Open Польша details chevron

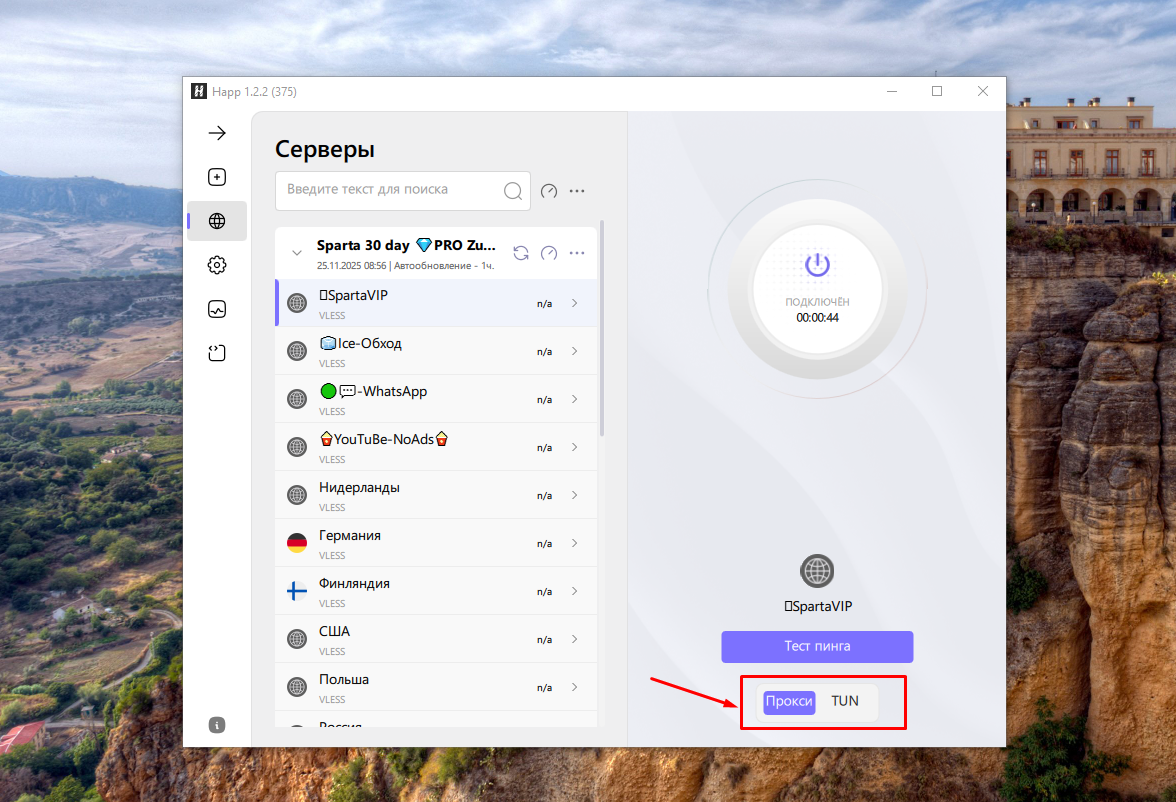coord(574,687)
